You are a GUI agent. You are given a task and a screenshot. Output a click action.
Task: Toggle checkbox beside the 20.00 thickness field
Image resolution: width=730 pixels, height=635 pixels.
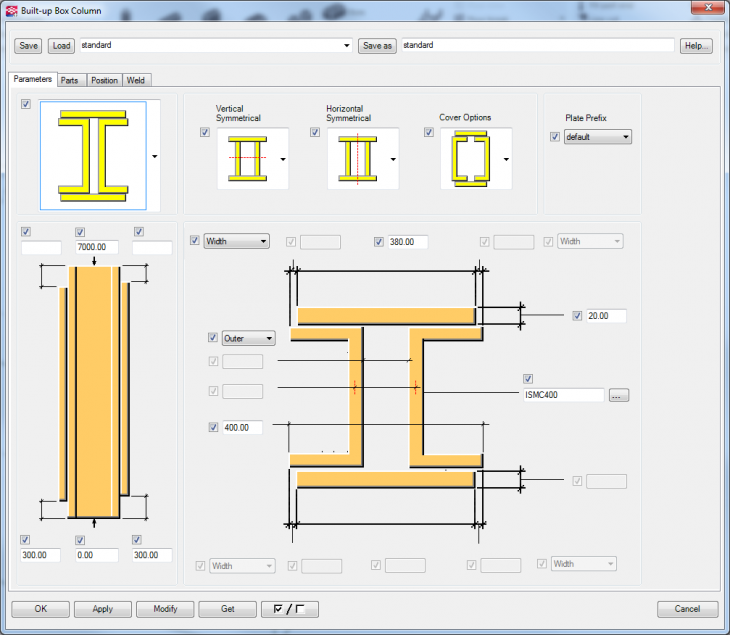(577, 316)
